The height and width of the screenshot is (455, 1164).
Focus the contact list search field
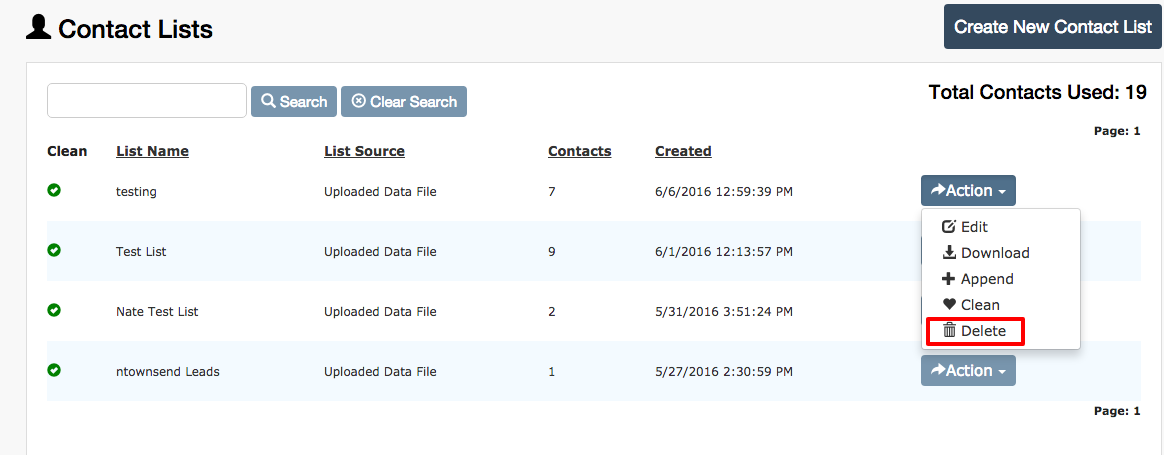point(147,100)
